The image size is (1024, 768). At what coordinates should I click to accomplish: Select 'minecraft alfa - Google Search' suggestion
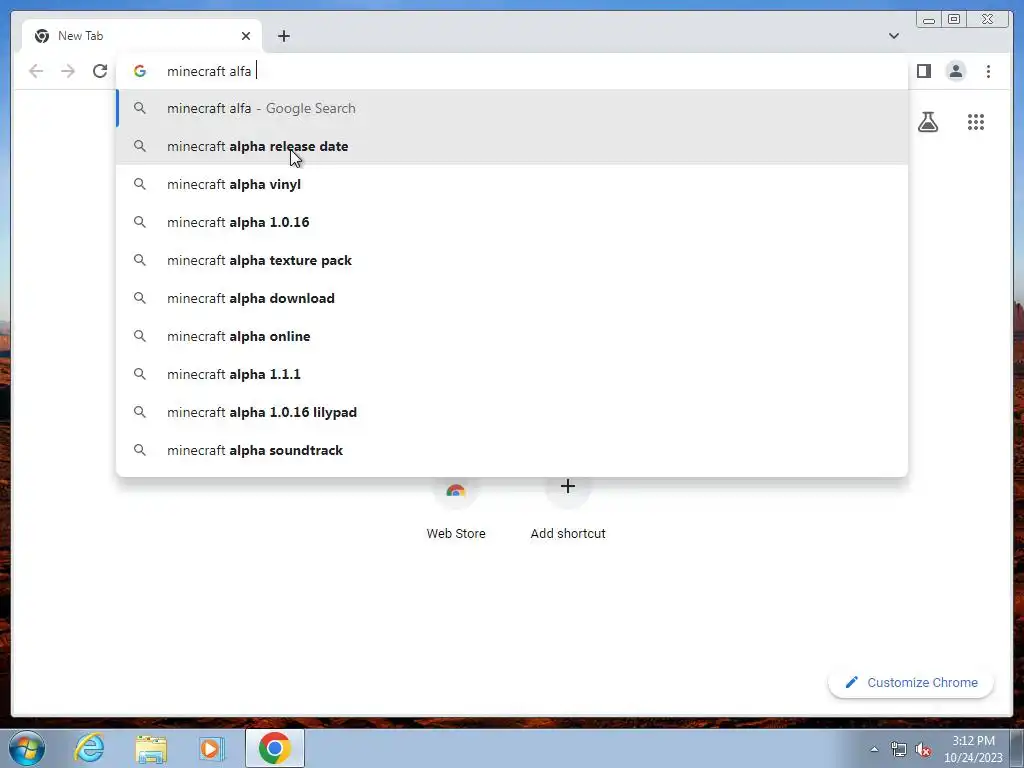pyautogui.click(x=512, y=108)
